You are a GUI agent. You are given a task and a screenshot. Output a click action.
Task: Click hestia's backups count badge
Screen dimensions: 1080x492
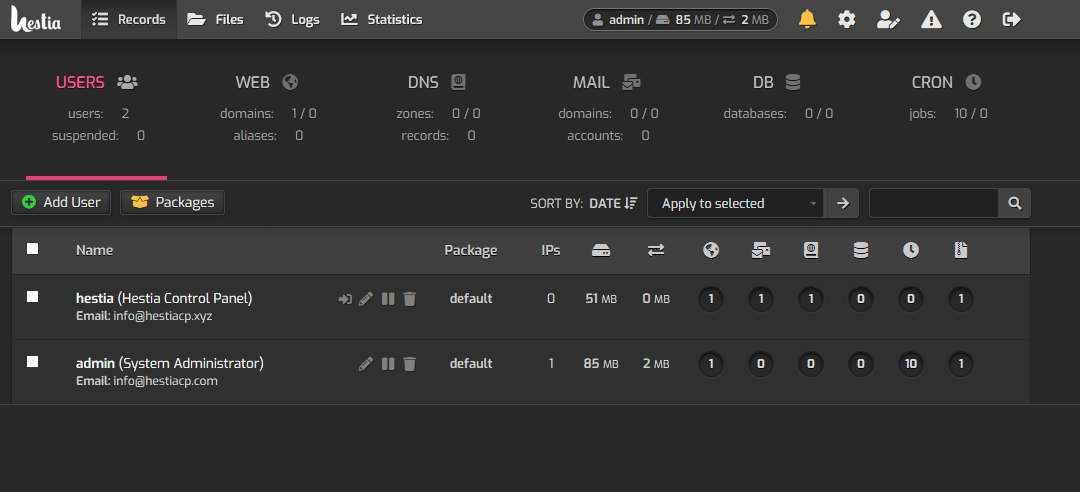(961, 299)
